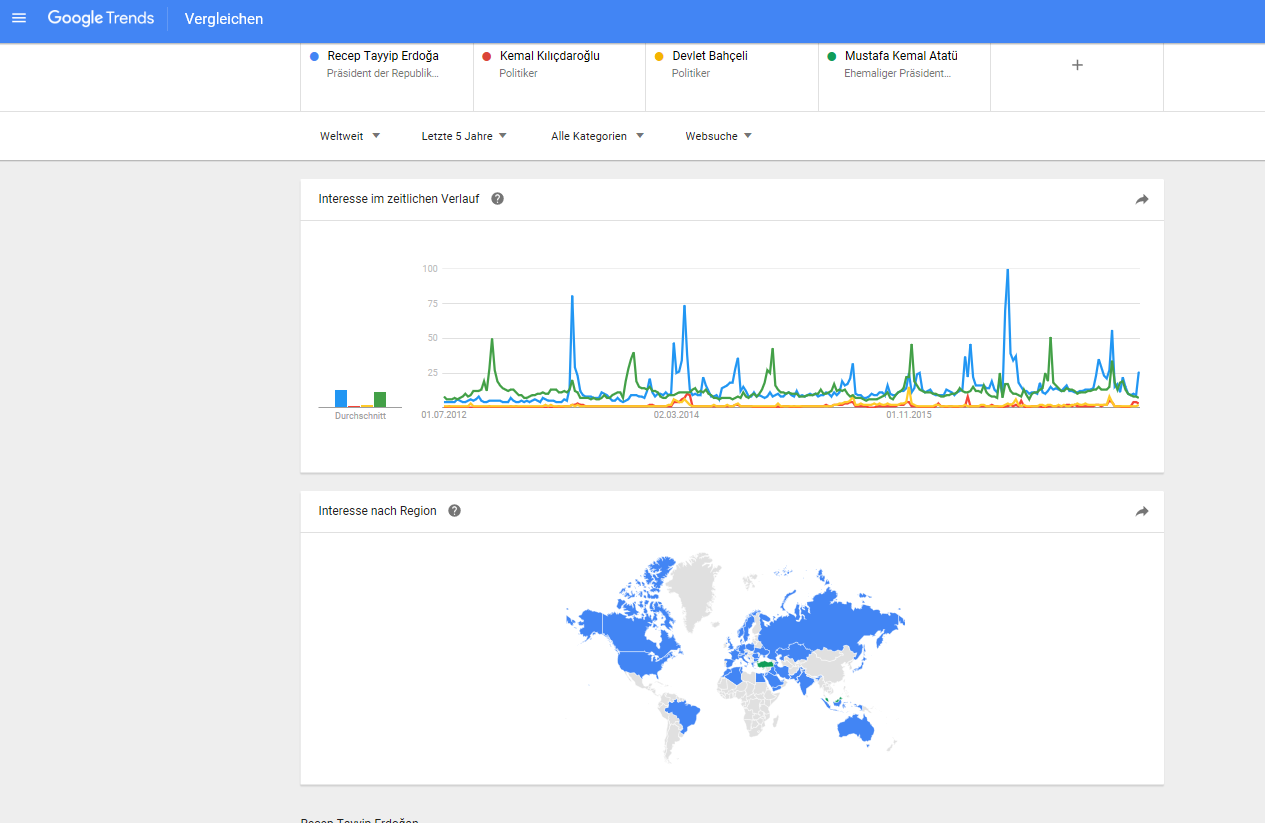
Task: Click the 50 value on the y-axis
Action: (433, 338)
